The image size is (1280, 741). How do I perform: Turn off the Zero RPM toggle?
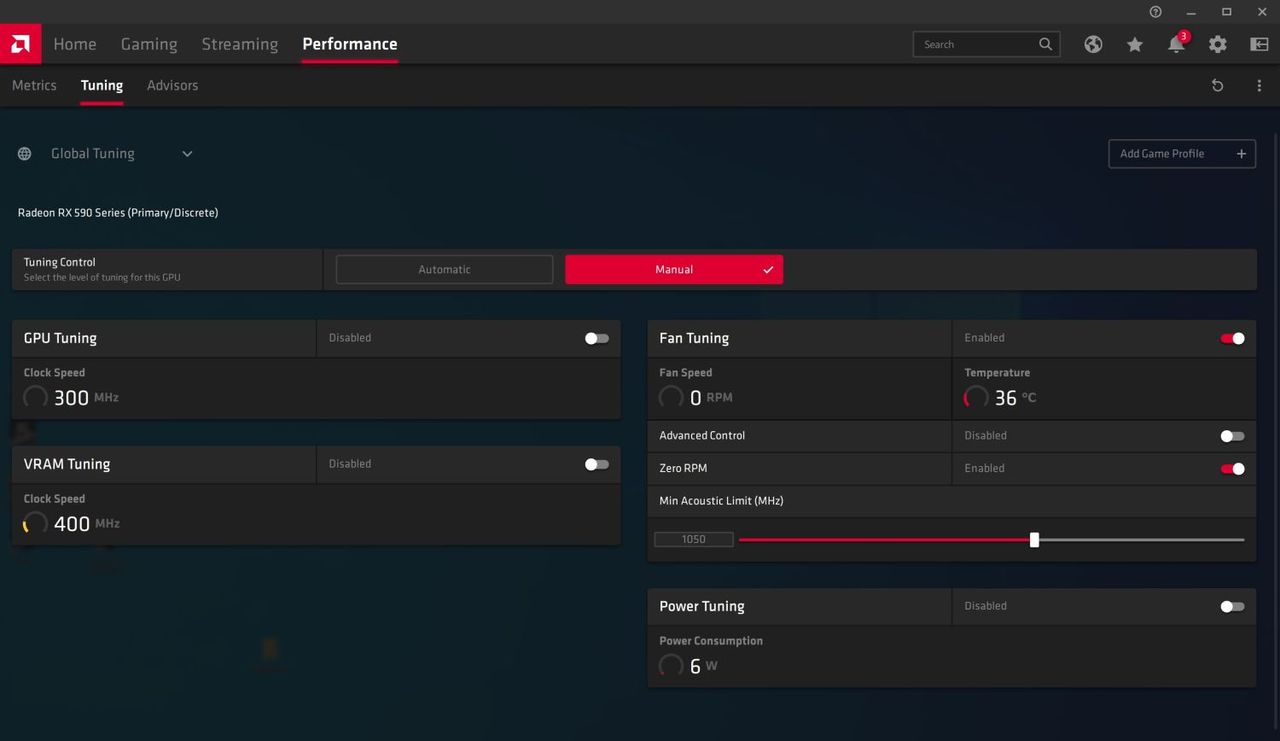pos(1233,468)
